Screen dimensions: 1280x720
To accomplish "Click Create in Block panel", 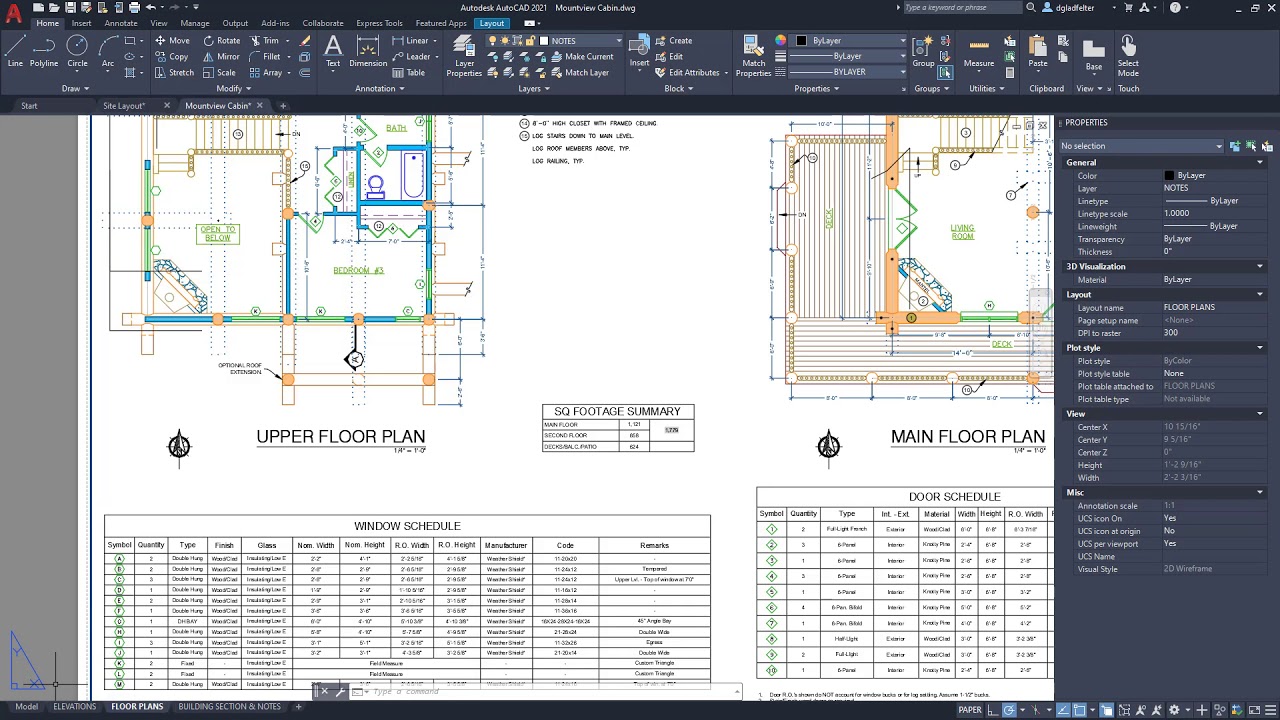I will 673,41.
